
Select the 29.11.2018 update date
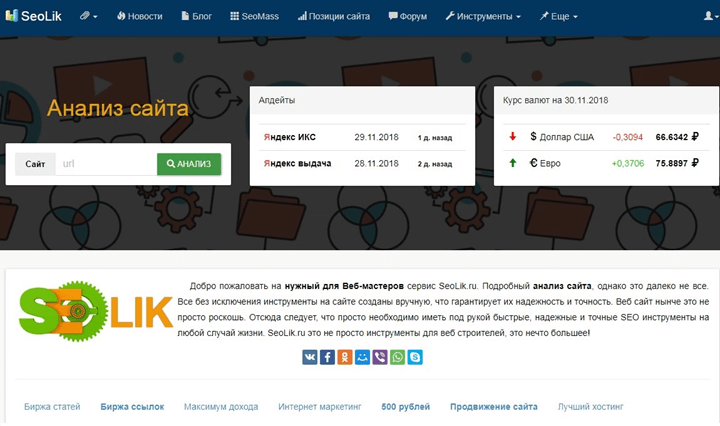[377, 137]
